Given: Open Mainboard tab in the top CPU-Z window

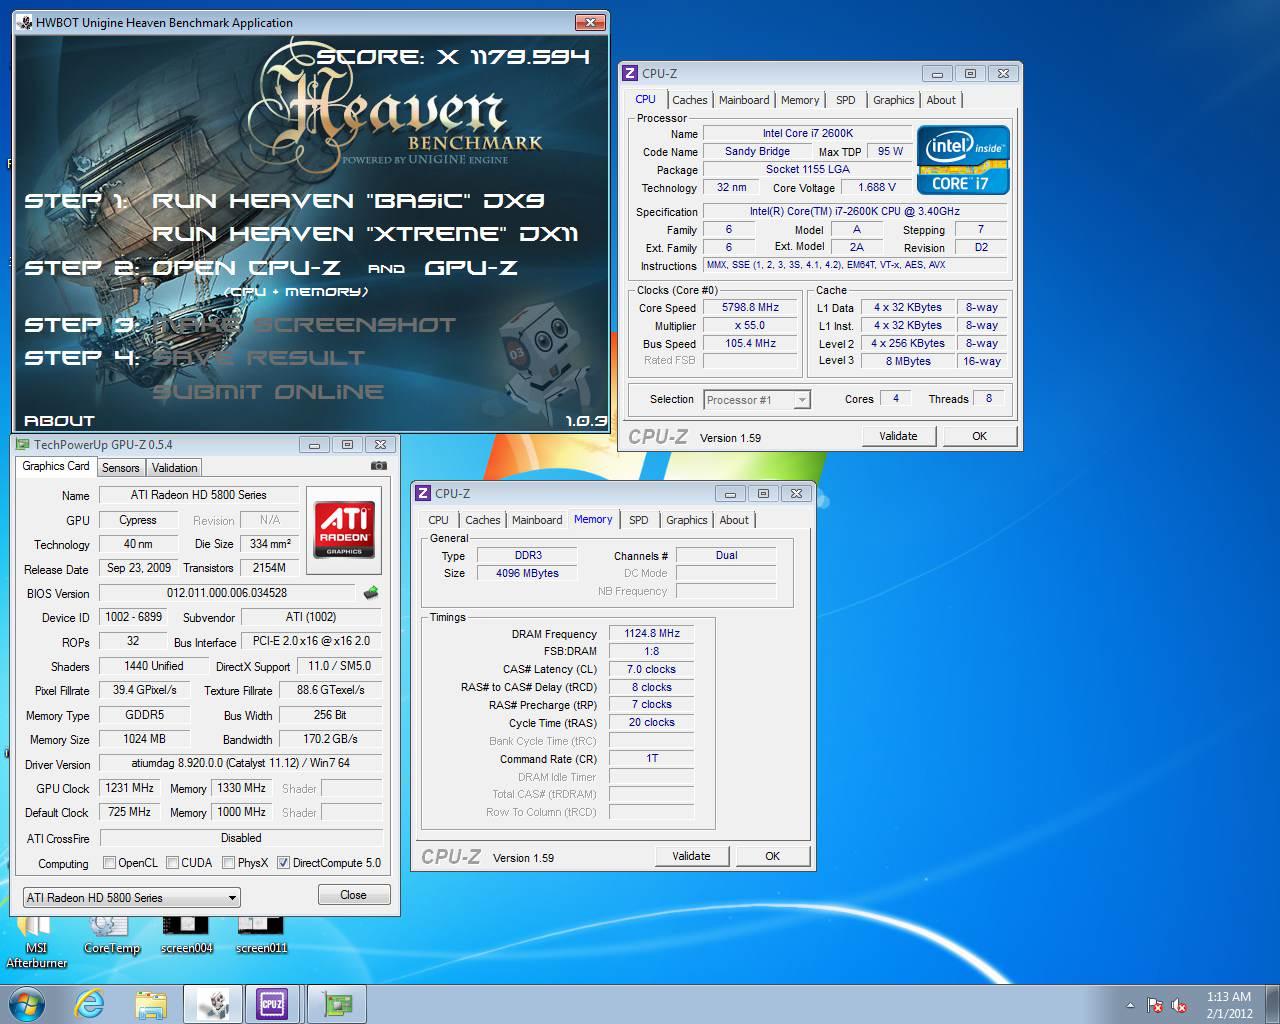Looking at the screenshot, I should (x=744, y=100).
